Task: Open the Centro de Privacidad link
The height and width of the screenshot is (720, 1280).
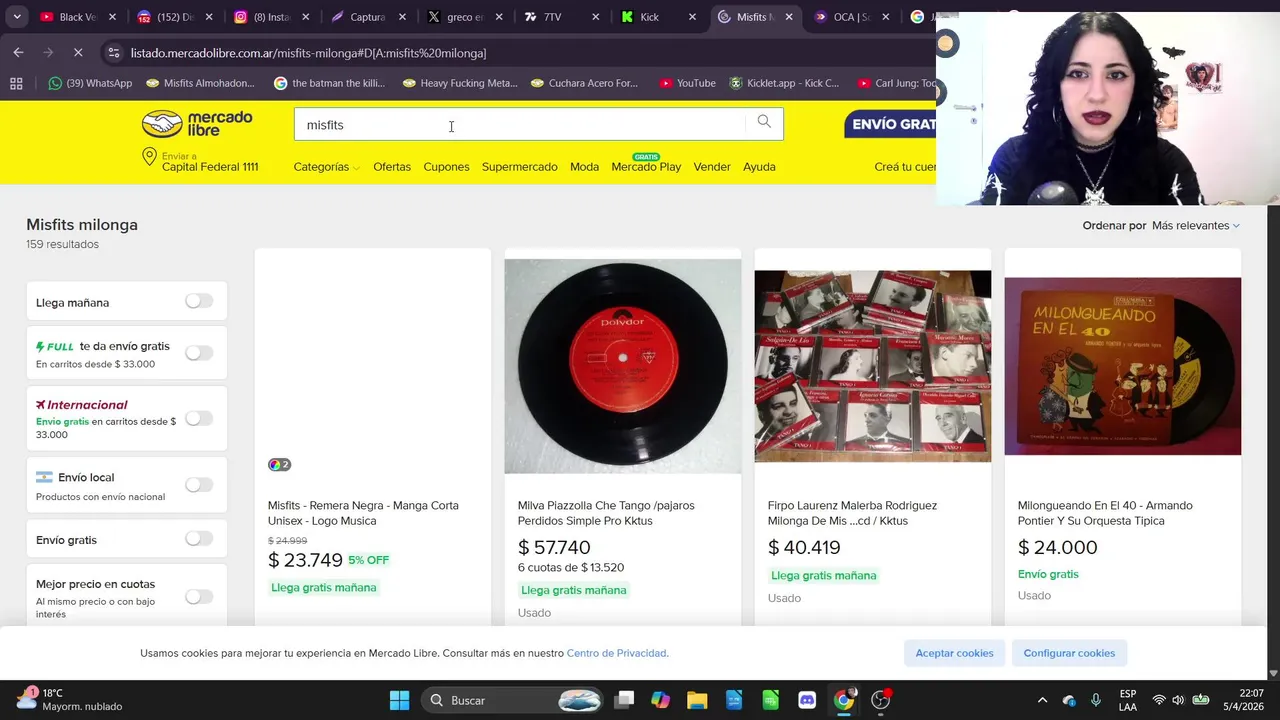Action: point(617,653)
